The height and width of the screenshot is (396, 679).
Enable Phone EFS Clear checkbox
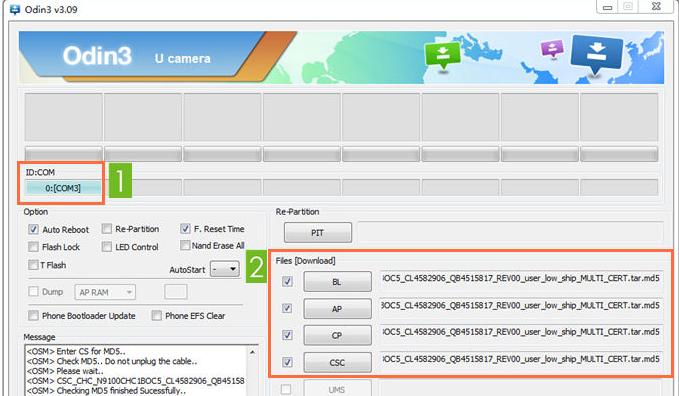click(x=156, y=315)
